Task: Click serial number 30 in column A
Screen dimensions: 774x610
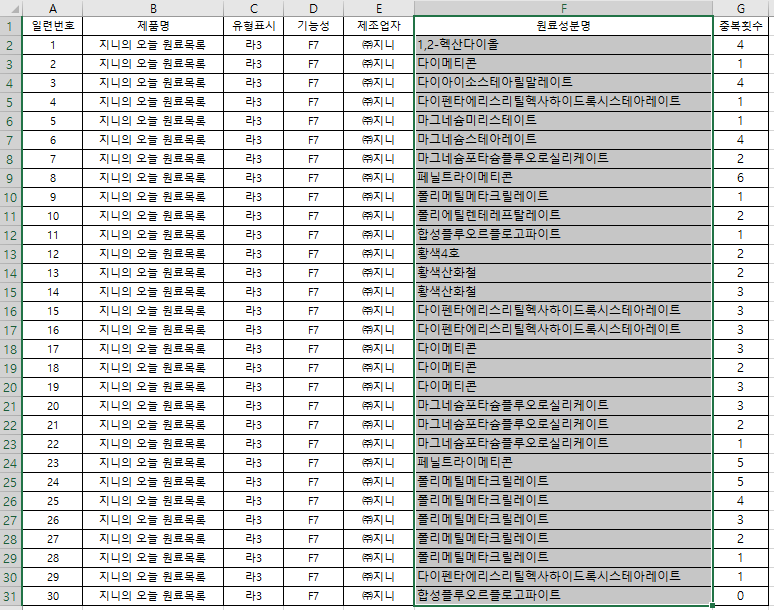Action: pos(52,596)
